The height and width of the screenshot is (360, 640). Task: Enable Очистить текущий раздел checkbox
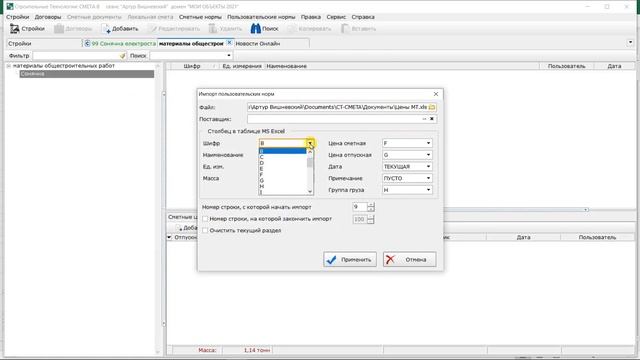(x=205, y=230)
